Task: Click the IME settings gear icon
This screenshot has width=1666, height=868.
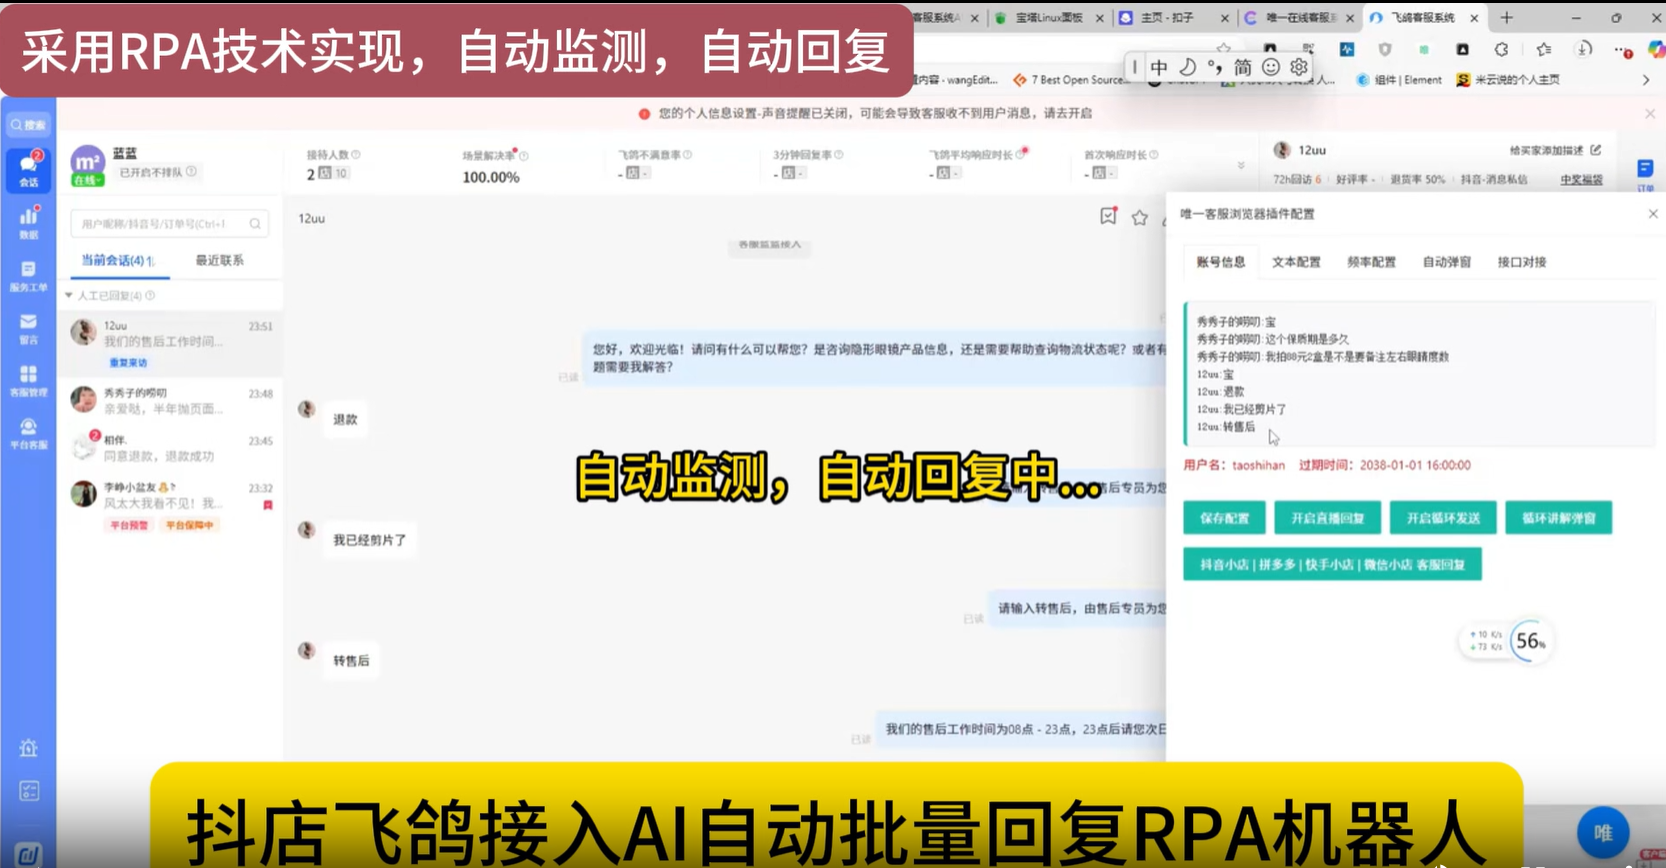Action: click(x=1298, y=67)
